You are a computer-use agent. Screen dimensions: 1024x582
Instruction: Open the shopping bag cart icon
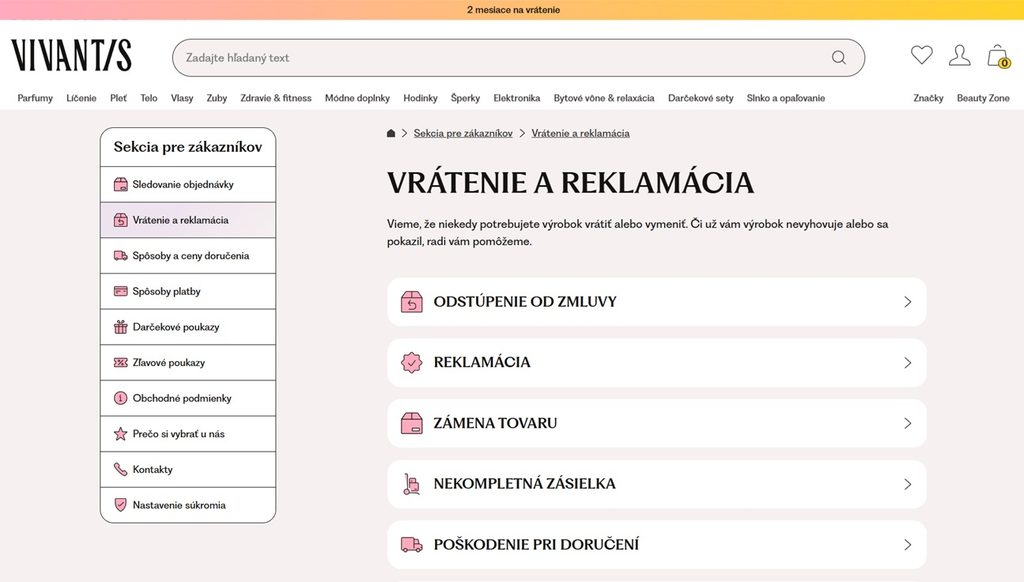[x=998, y=56]
